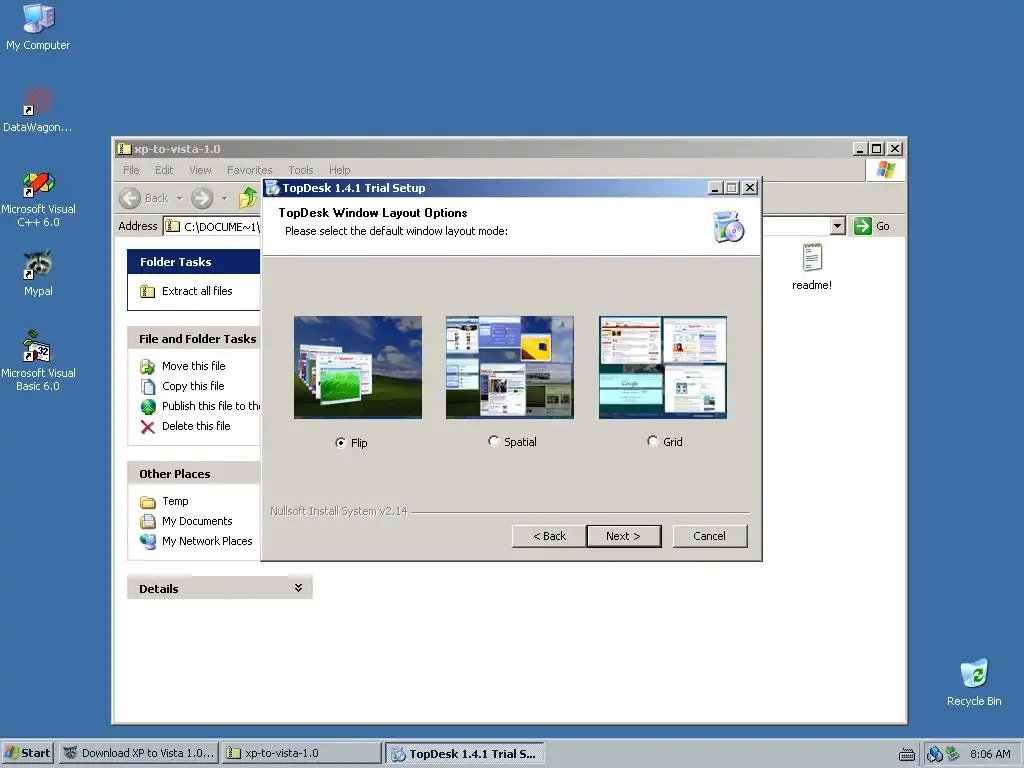The height and width of the screenshot is (768, 1024).
Task: Click Extract all files task
Action: point(197,291)
